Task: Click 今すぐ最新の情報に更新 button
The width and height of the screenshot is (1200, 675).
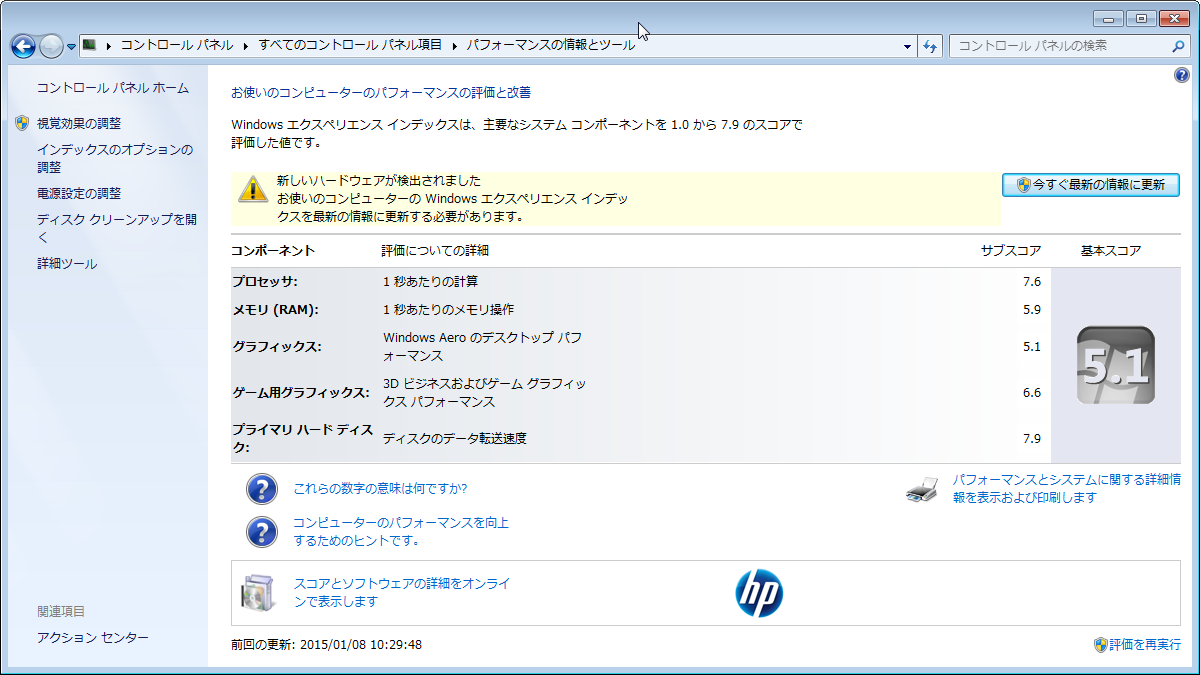Action: 1091,185
